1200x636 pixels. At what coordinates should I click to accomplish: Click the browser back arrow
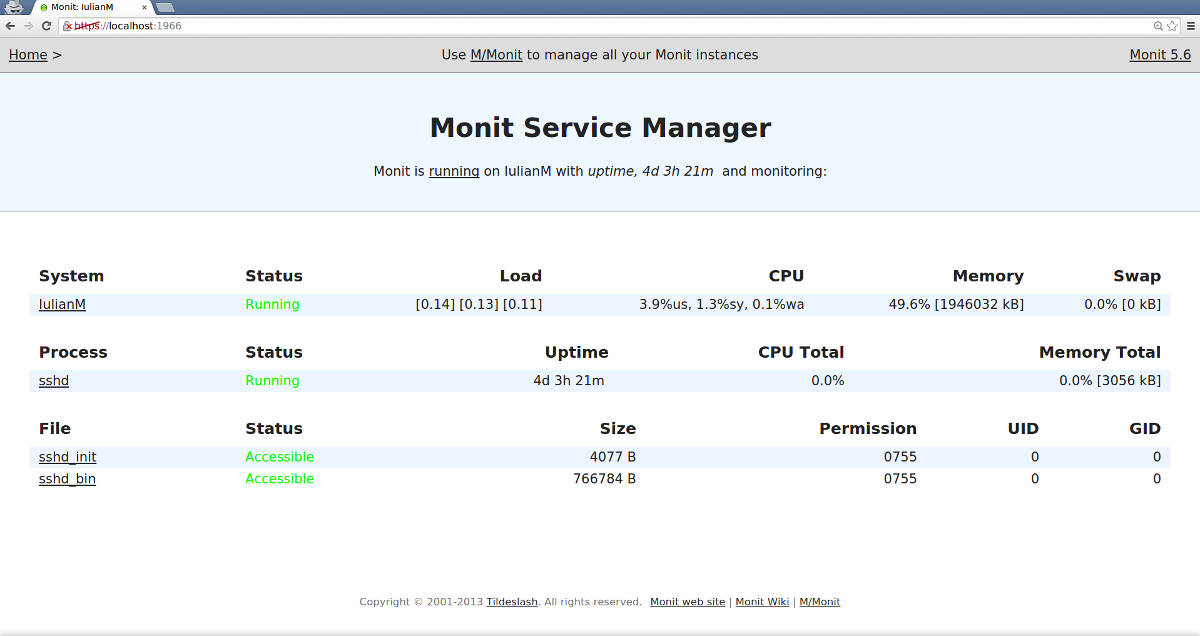(x=10, y=26)
